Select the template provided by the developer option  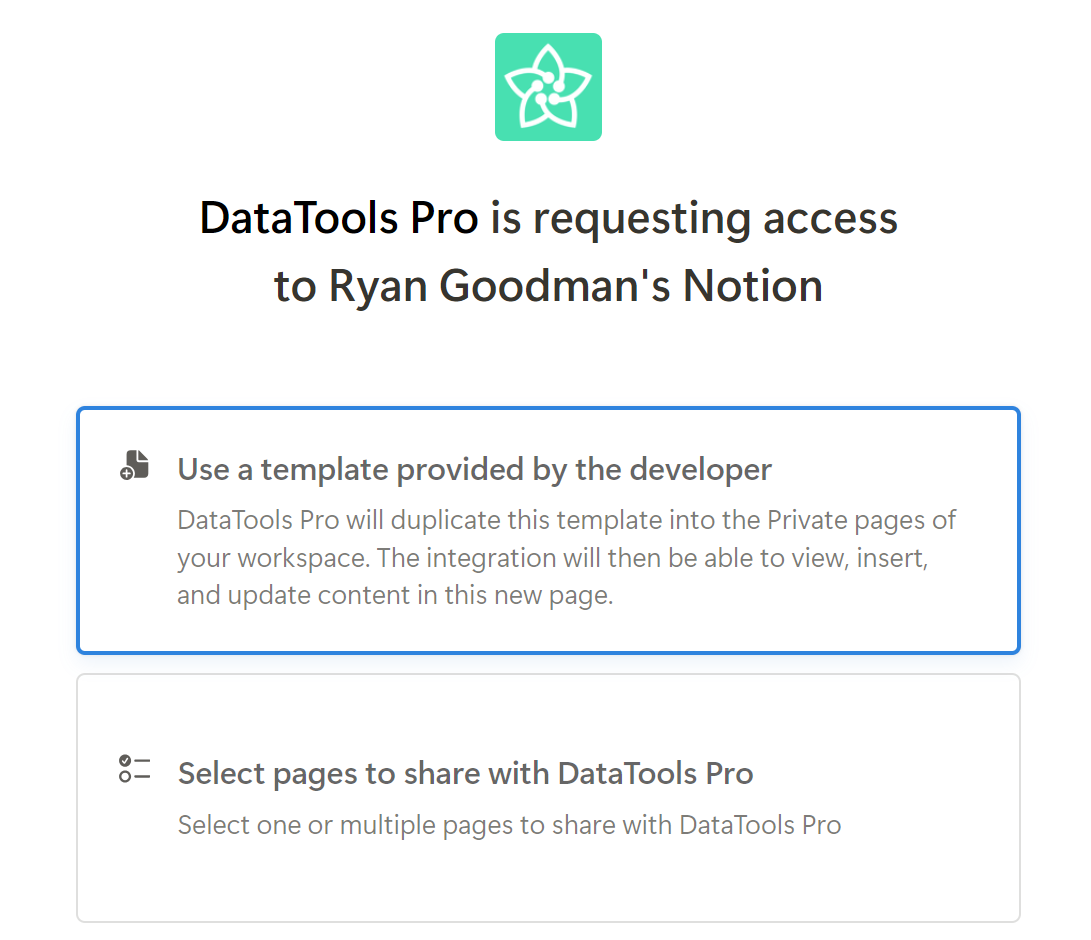pyautogui.click(x=548, y=530)
